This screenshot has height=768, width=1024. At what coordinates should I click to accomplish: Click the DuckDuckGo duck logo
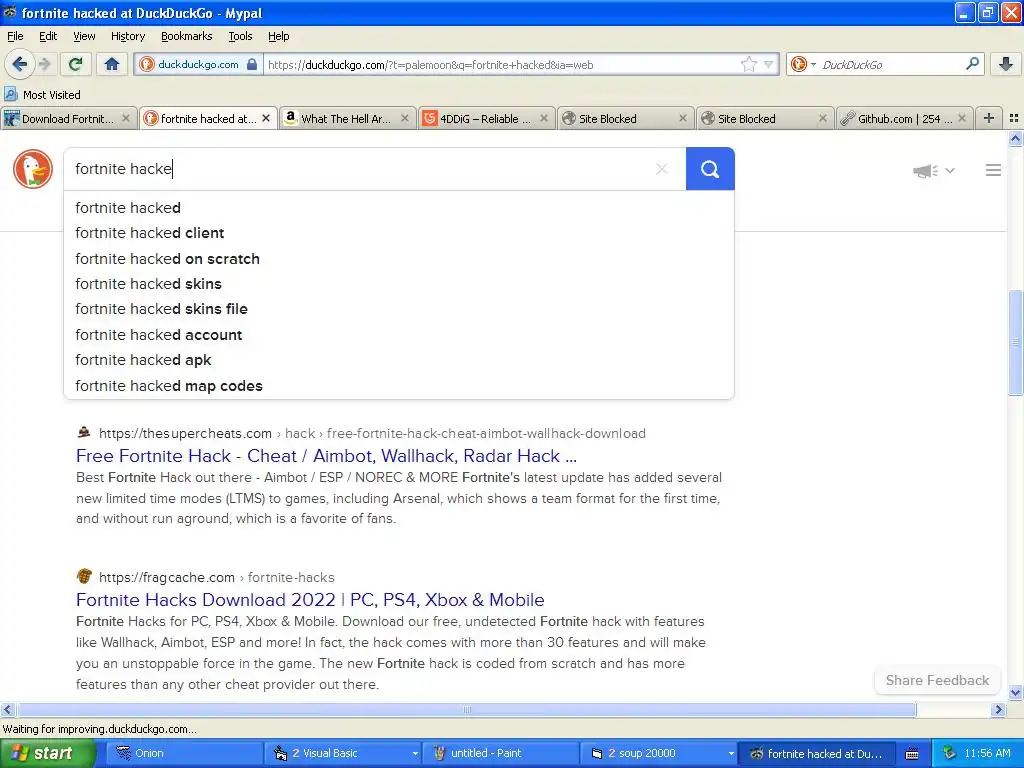pyautogui.click(x=33, y=168)
